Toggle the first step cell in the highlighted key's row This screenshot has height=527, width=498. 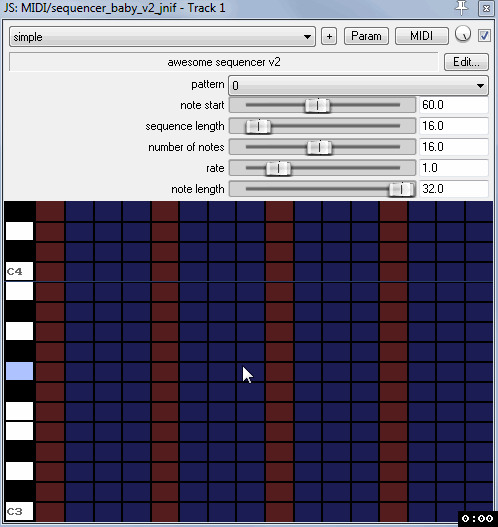coord(50,372)
